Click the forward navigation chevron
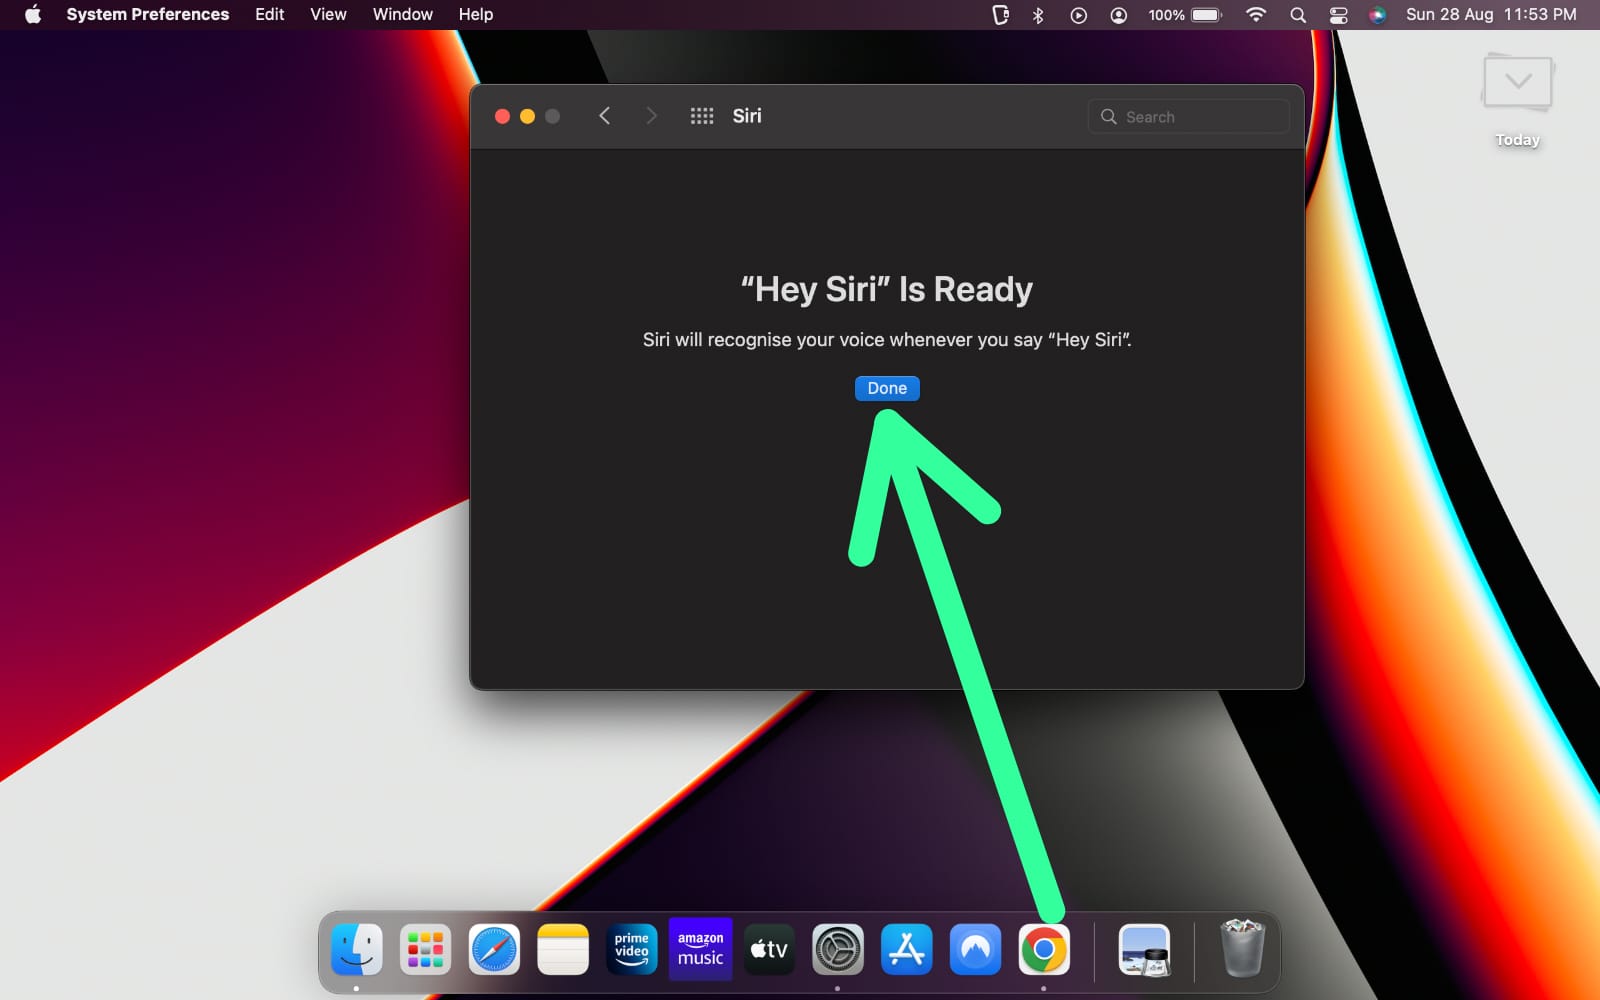This screenshot has height=1000, width=1600. pyautogui.click(x=651, y=116)
